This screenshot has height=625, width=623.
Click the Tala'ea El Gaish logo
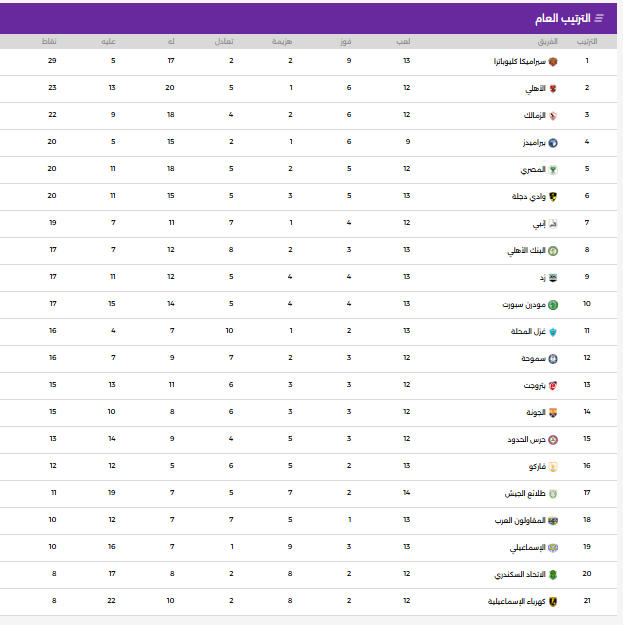click(553, 494)
